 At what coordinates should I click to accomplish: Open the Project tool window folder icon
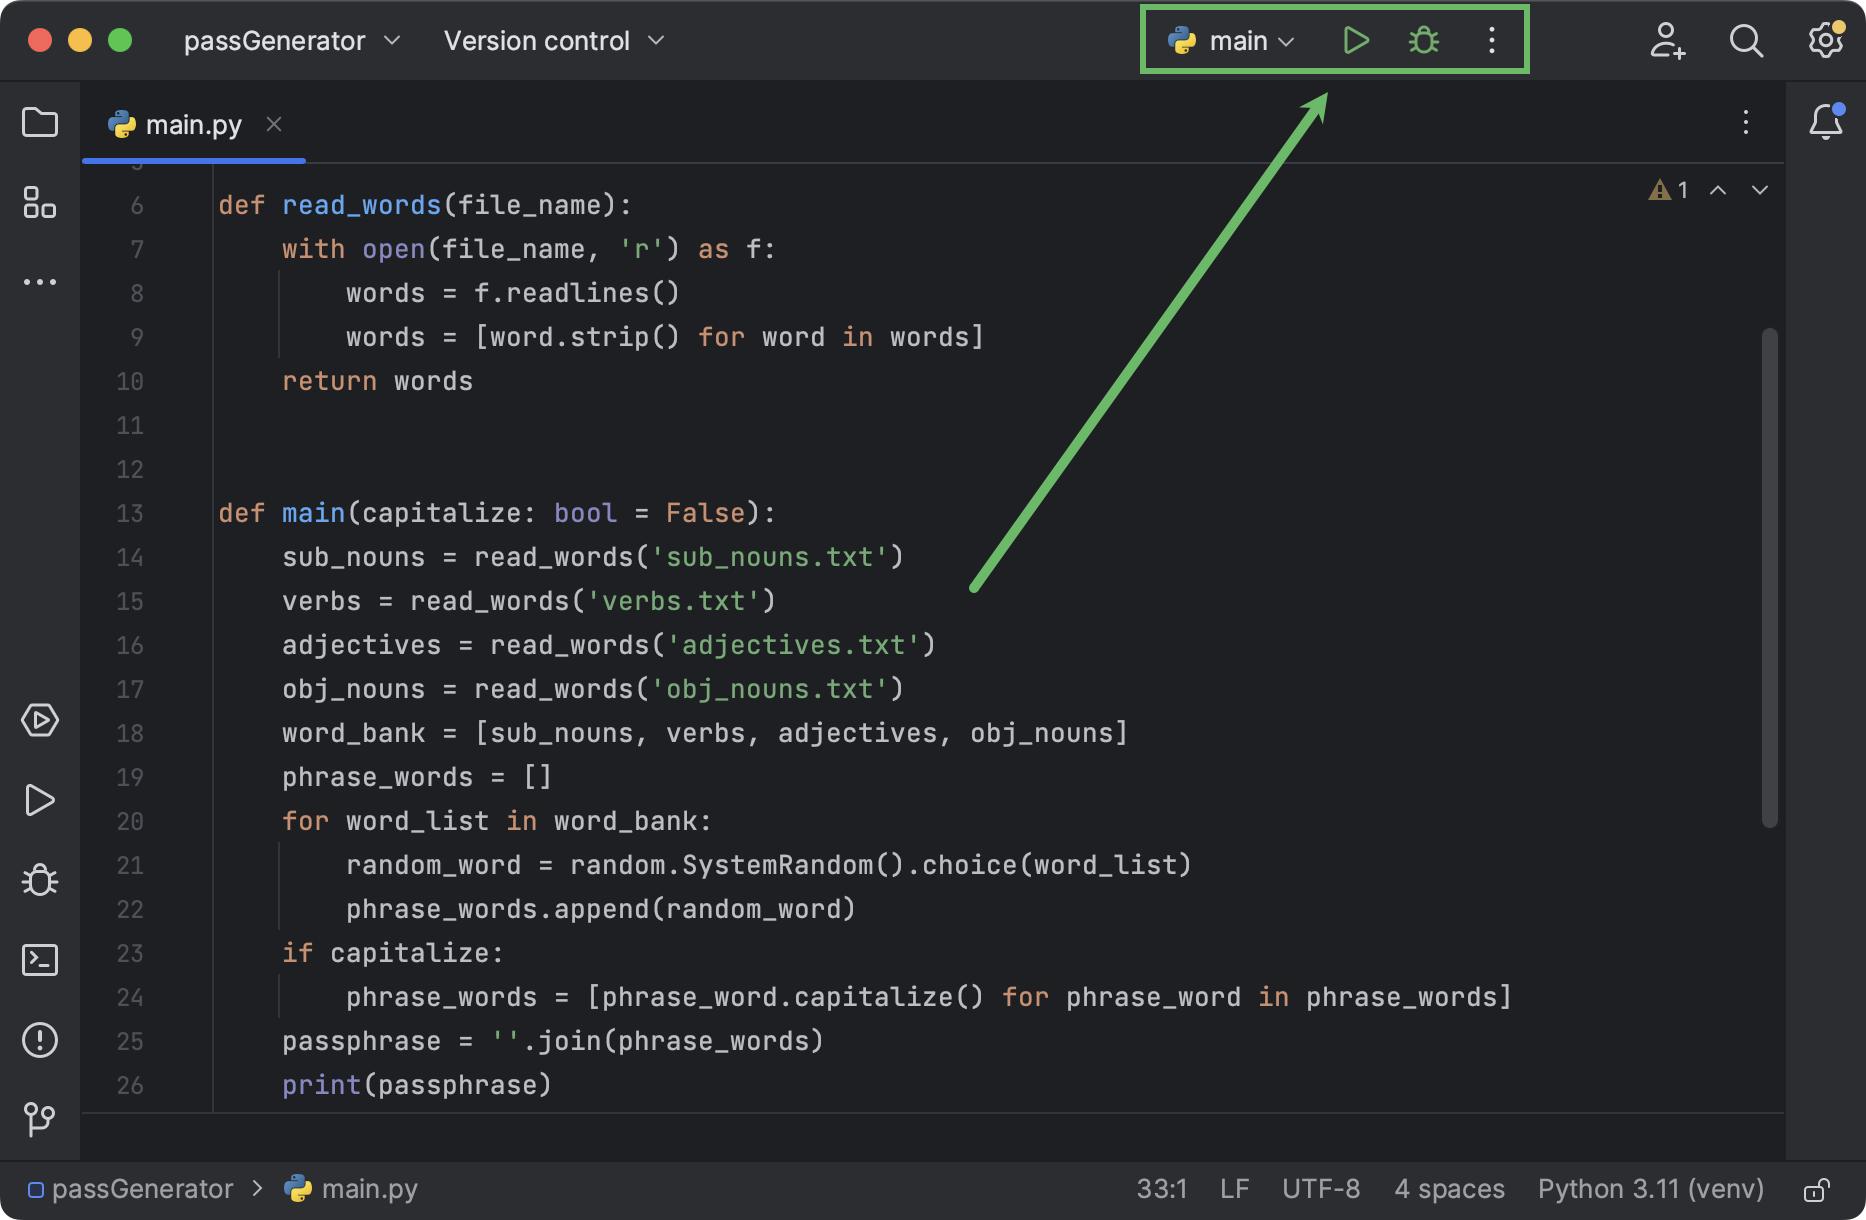coord(40,122)
